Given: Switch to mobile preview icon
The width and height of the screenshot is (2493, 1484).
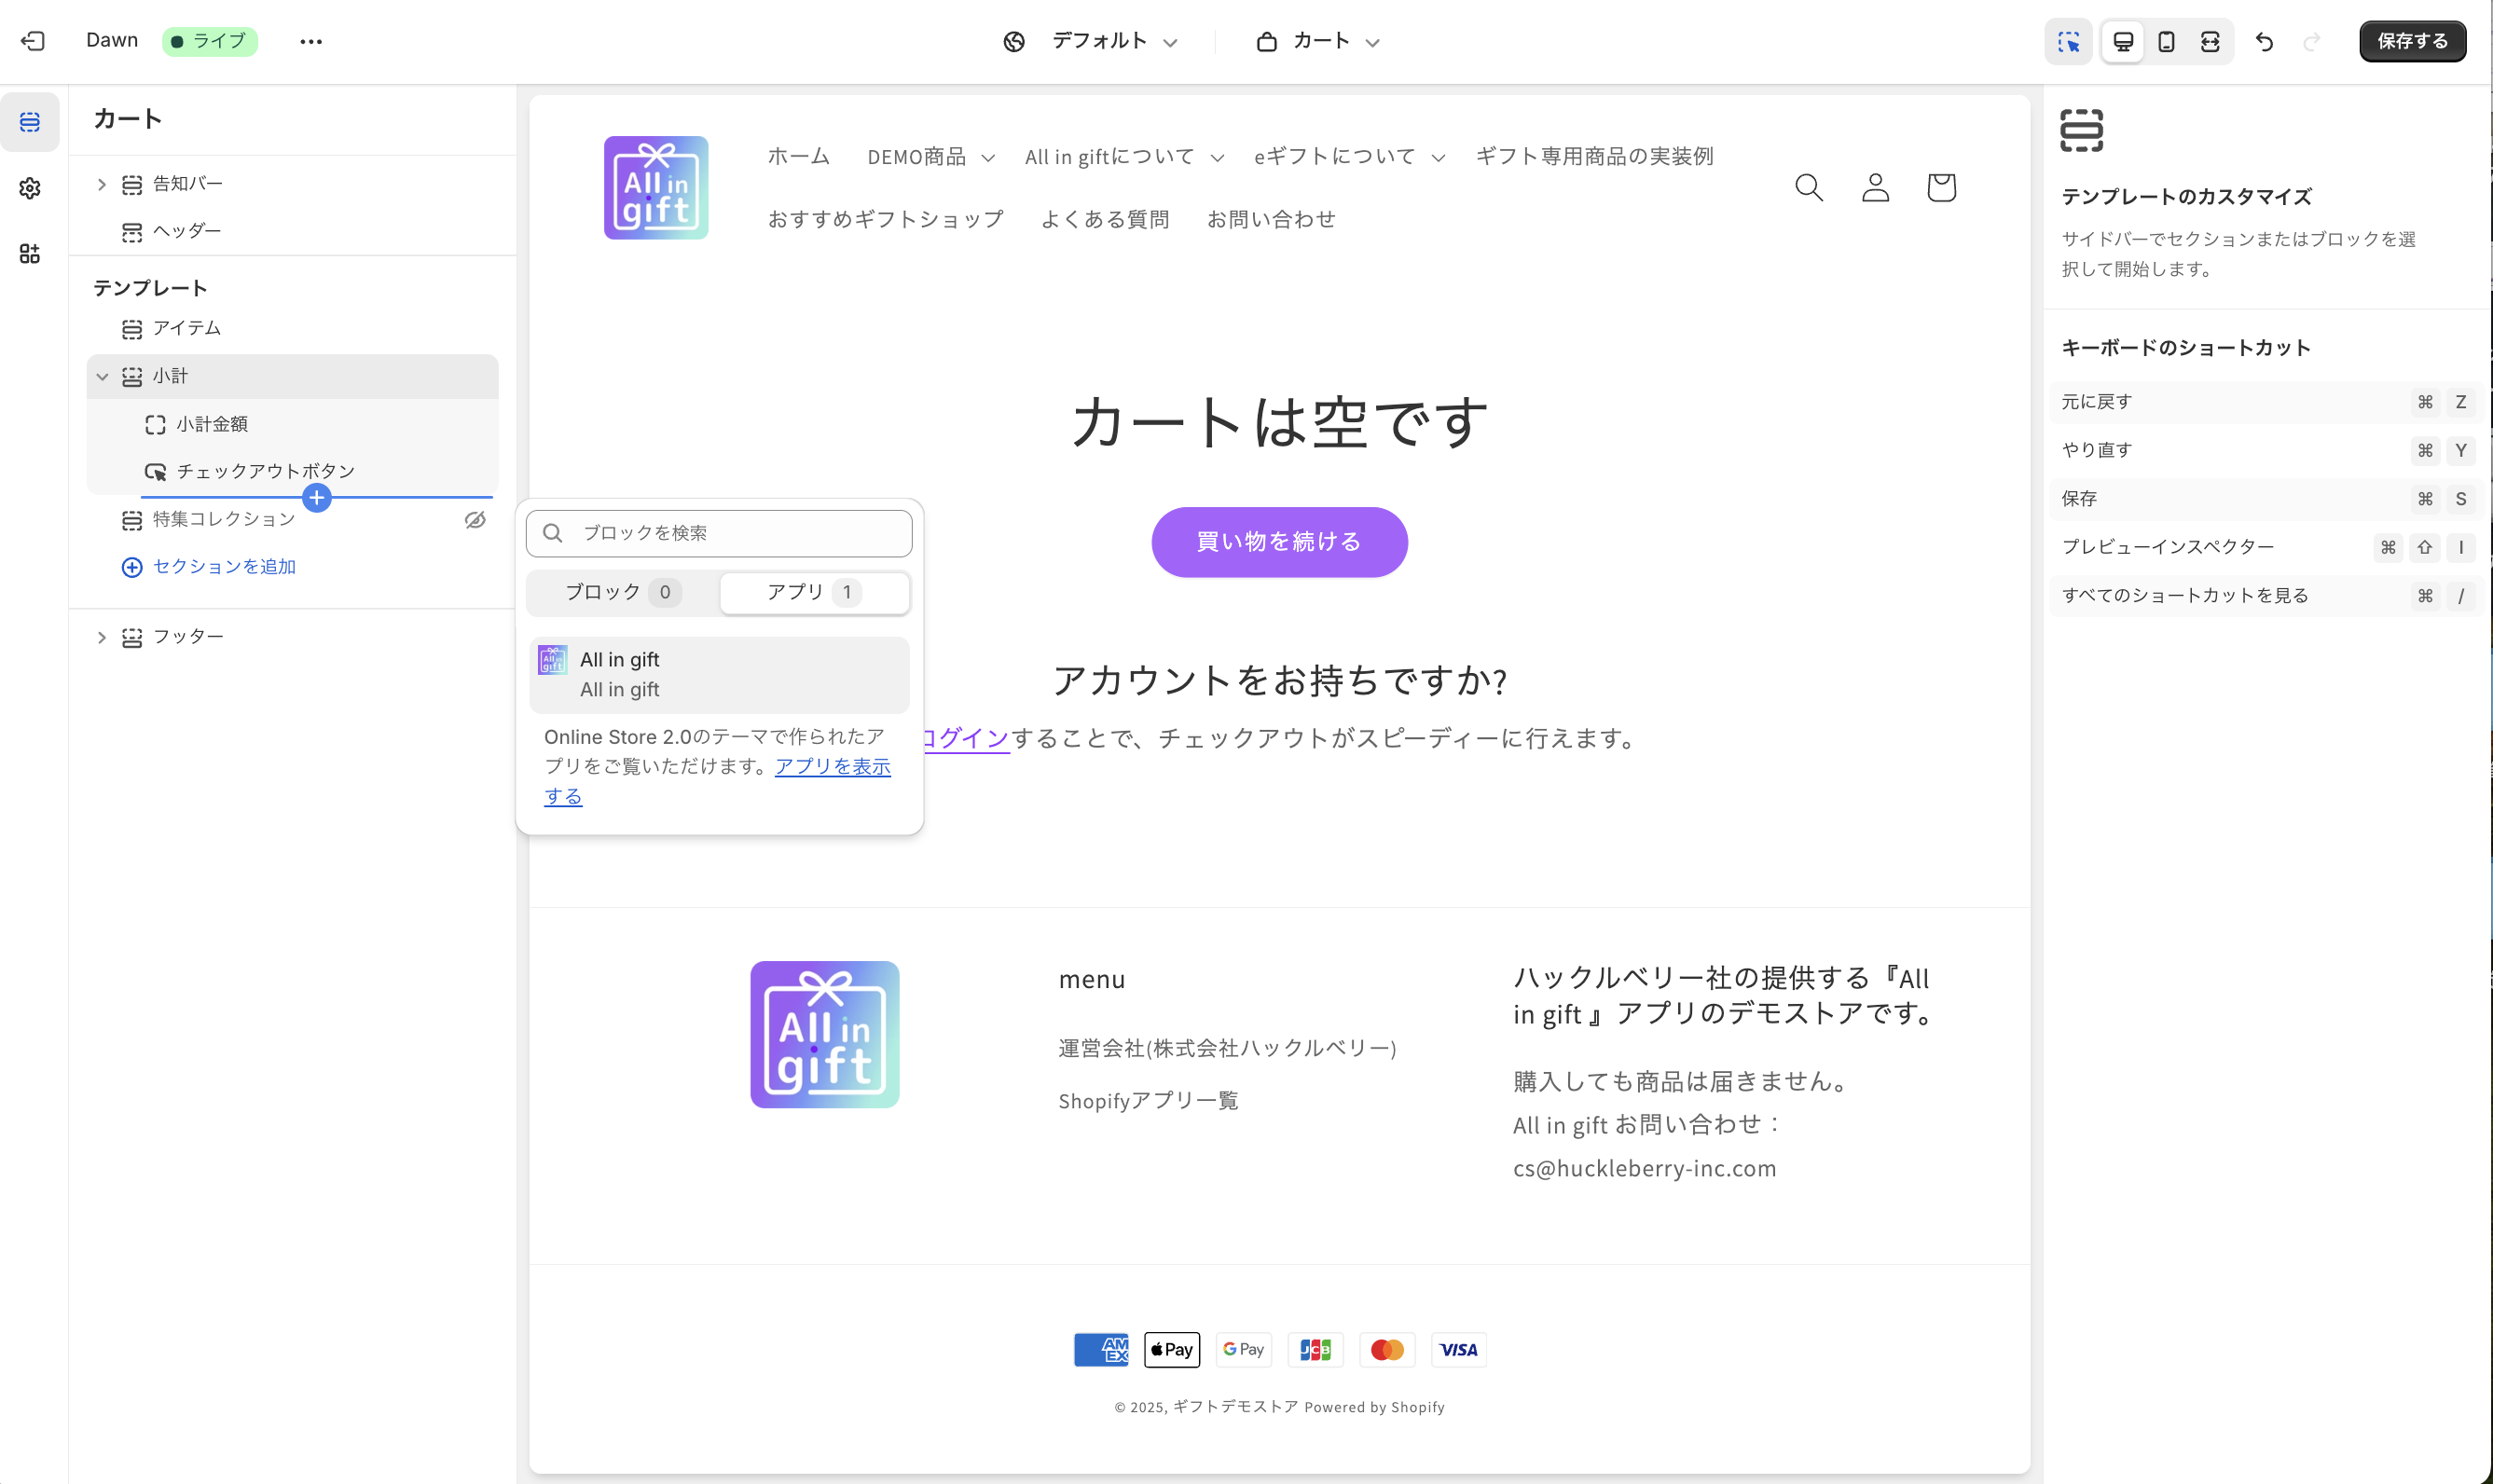Looking at the screenshot, I should 2166,41.
